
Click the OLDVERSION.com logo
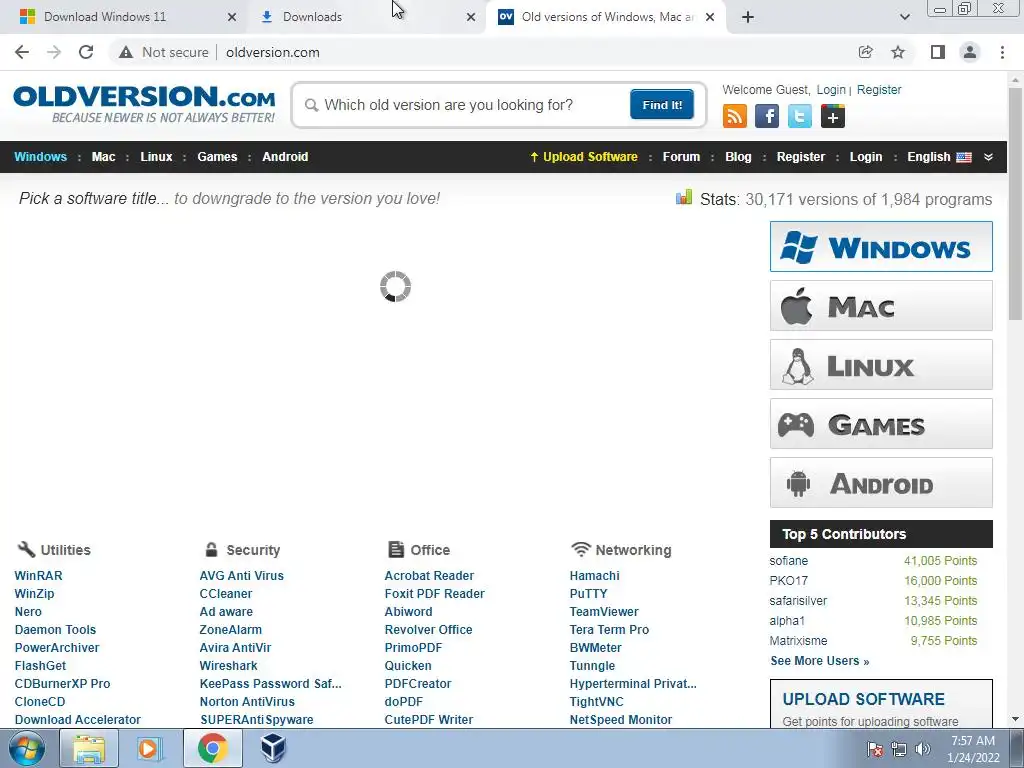[x=144, y=104]
